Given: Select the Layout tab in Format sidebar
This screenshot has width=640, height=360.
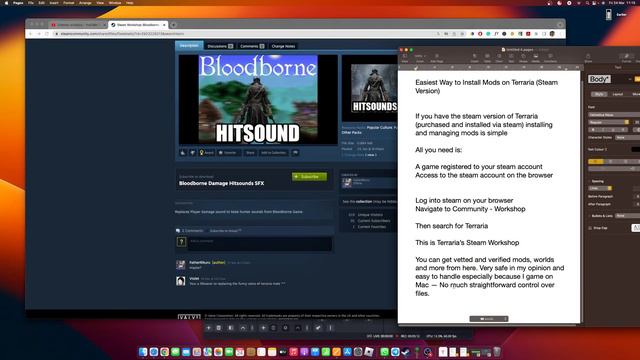Looking at the screenshot, I should [x=618, y=94].
